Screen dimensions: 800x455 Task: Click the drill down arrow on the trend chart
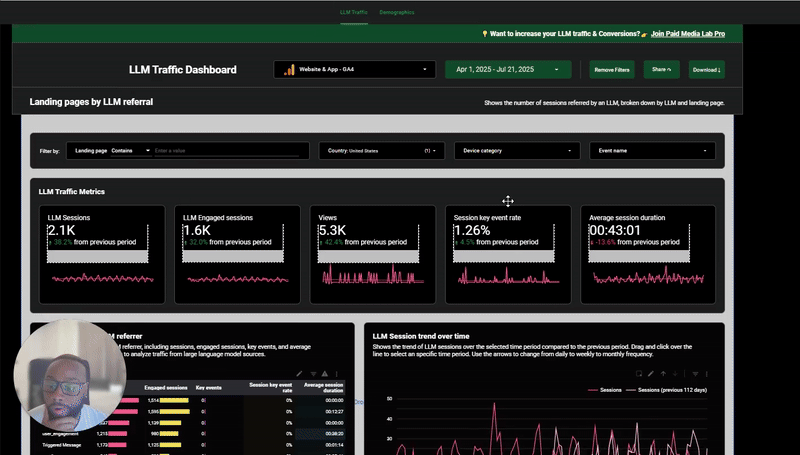[675, 374]
